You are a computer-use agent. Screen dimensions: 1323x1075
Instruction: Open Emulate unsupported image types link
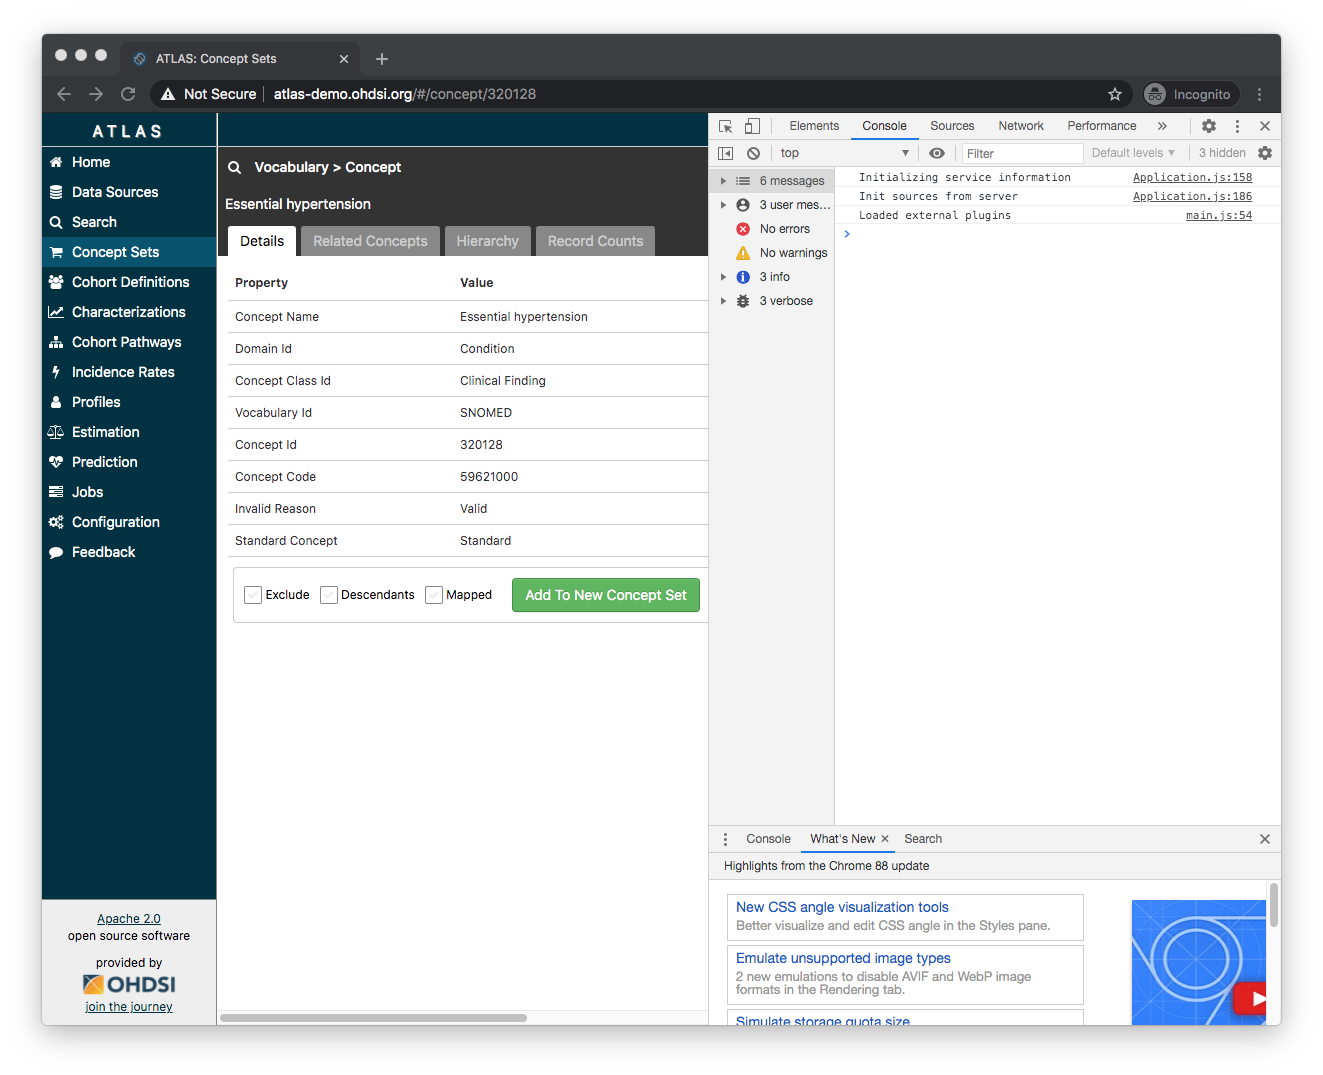843,958
